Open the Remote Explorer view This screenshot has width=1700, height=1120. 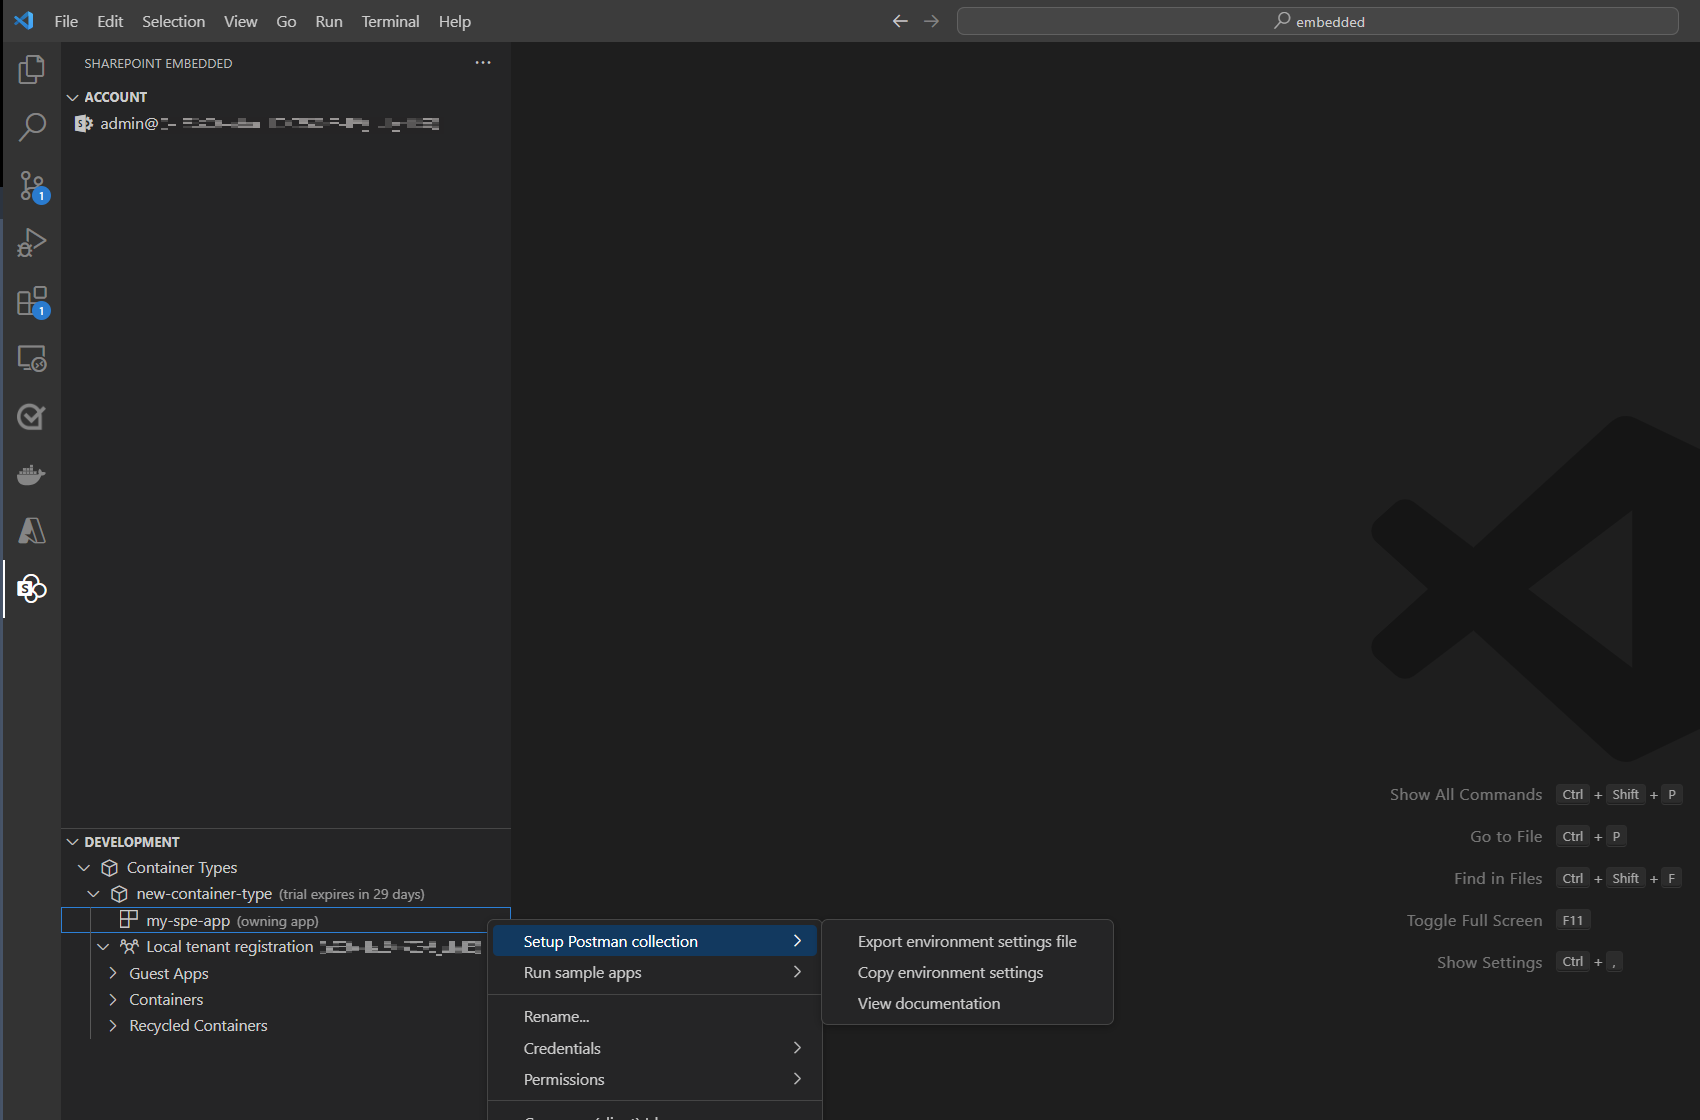31,358
